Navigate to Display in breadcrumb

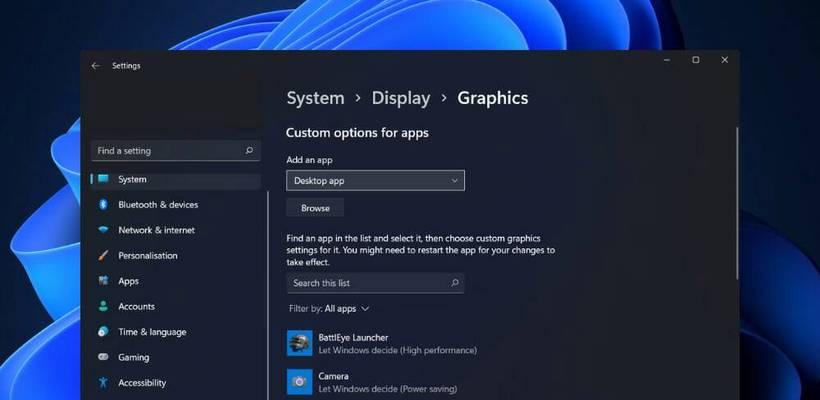[401, 98]
